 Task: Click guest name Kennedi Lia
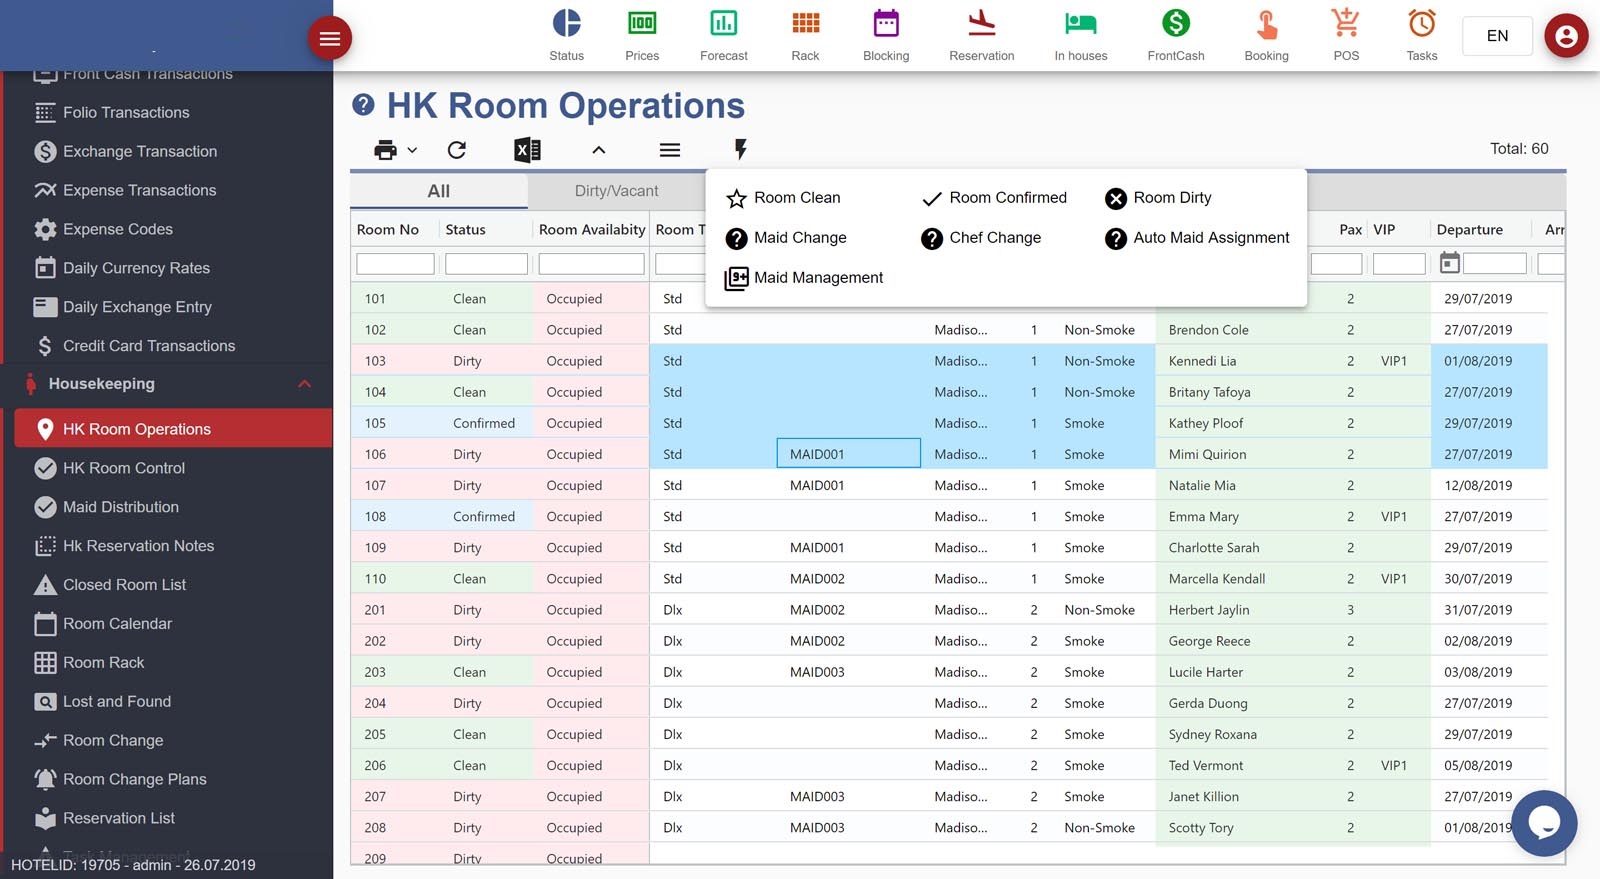pyautogui.click(x=1202, y=361)
